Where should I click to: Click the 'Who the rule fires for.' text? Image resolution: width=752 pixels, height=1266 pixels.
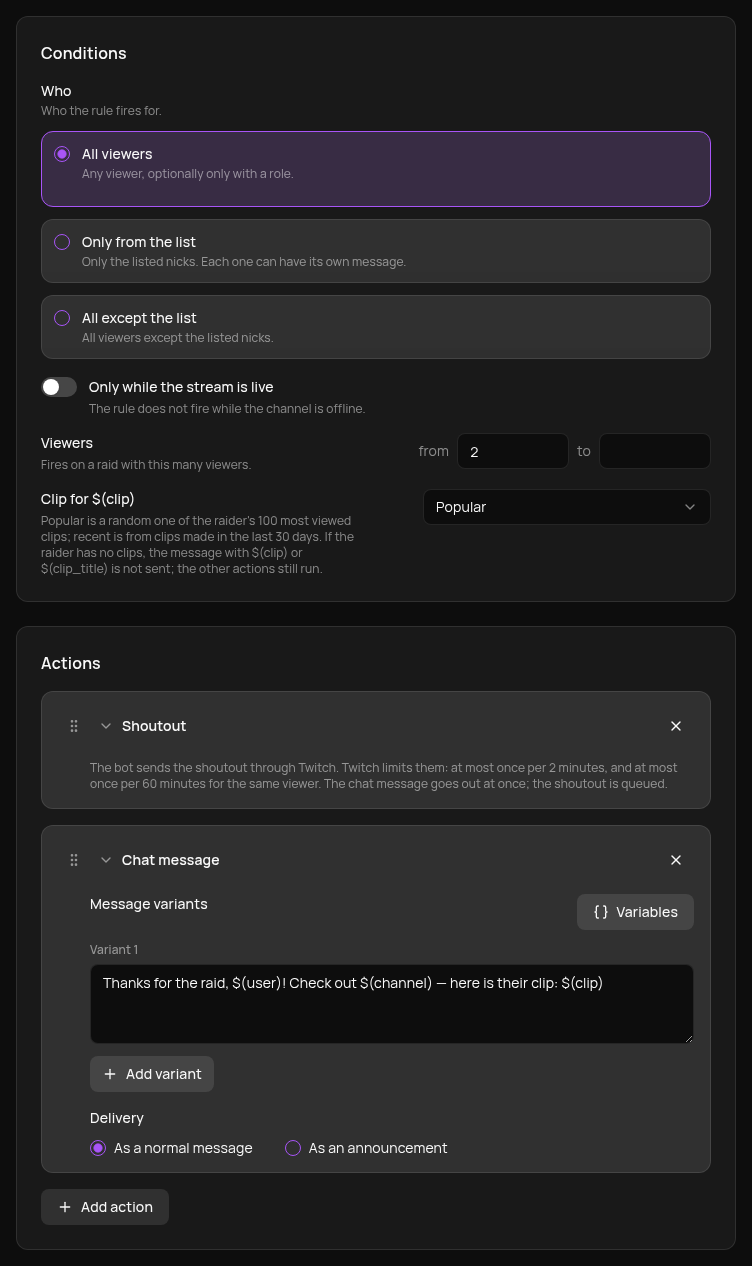click(101, 111)
